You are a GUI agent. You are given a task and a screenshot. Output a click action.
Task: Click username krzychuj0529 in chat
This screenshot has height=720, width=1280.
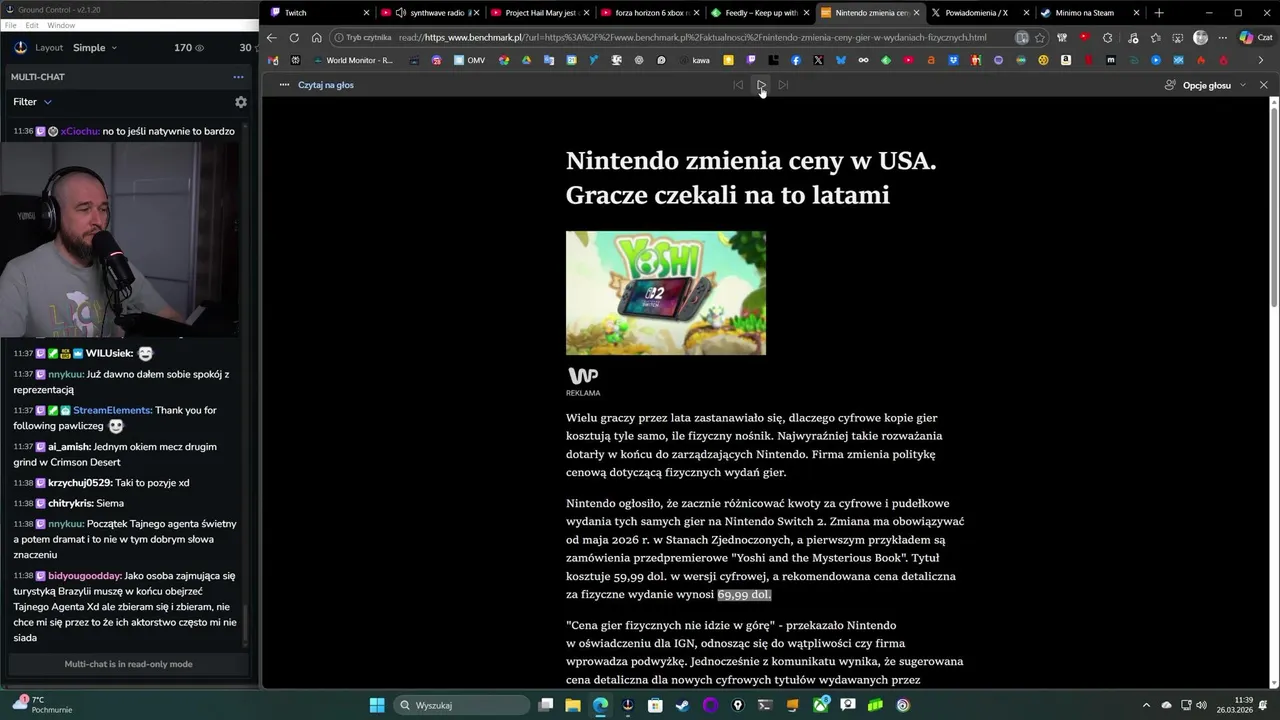click(x=80, y=483)
